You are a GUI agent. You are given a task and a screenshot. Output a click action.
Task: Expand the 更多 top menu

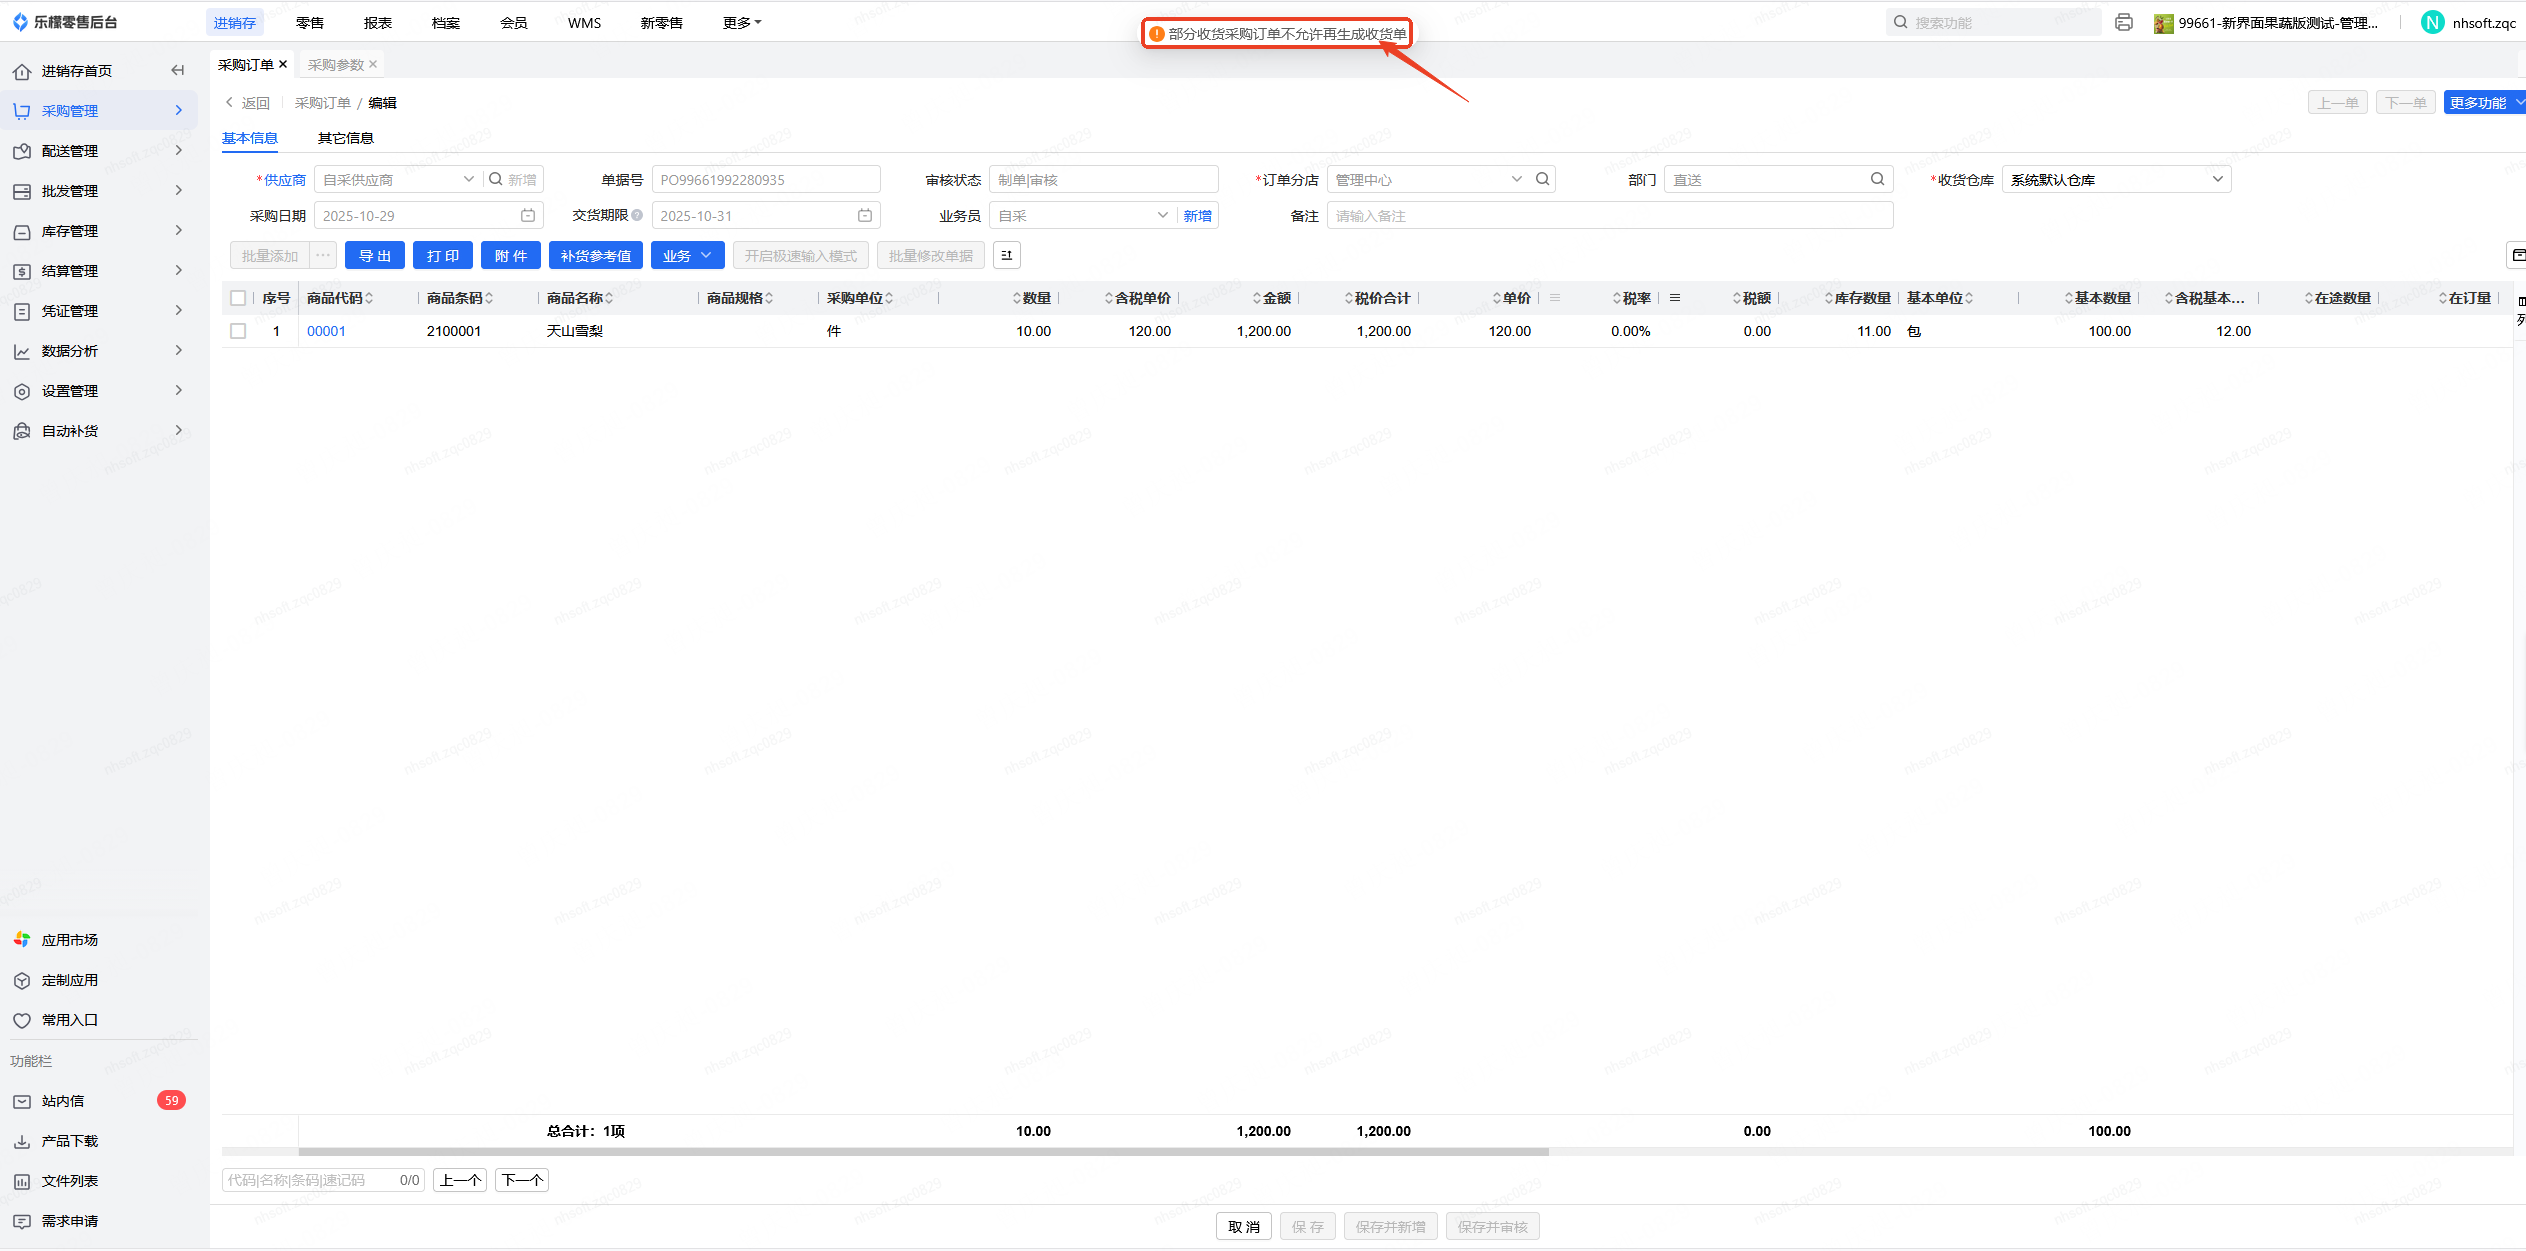(741, 22)
